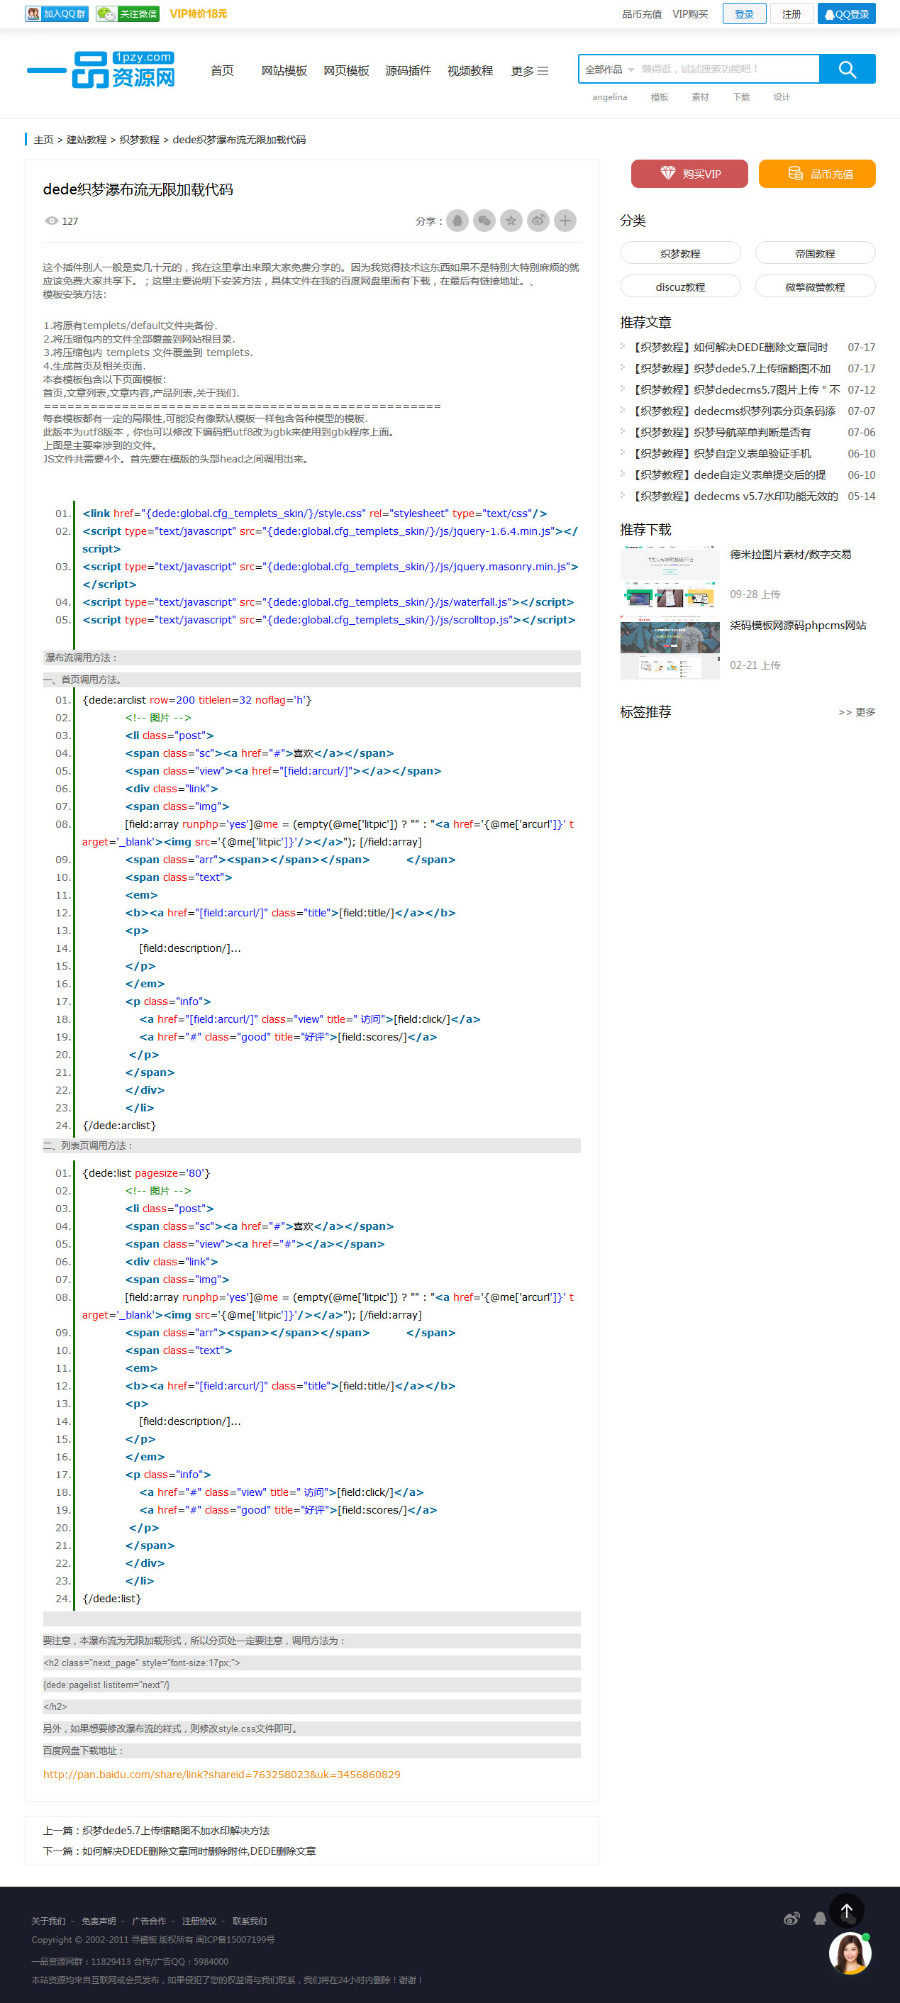Share article via QQ bell icon
Image resolution: width=900 pixels, height=2003 pixels.
pos(457,221)
